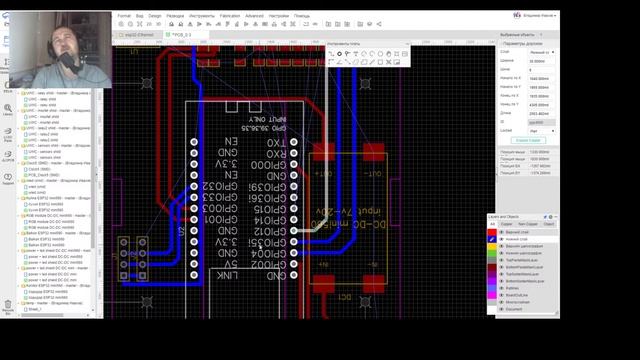Switch to 2D preview from the toolbar
The width and height of the screenshot is (640, 360).
149,24
